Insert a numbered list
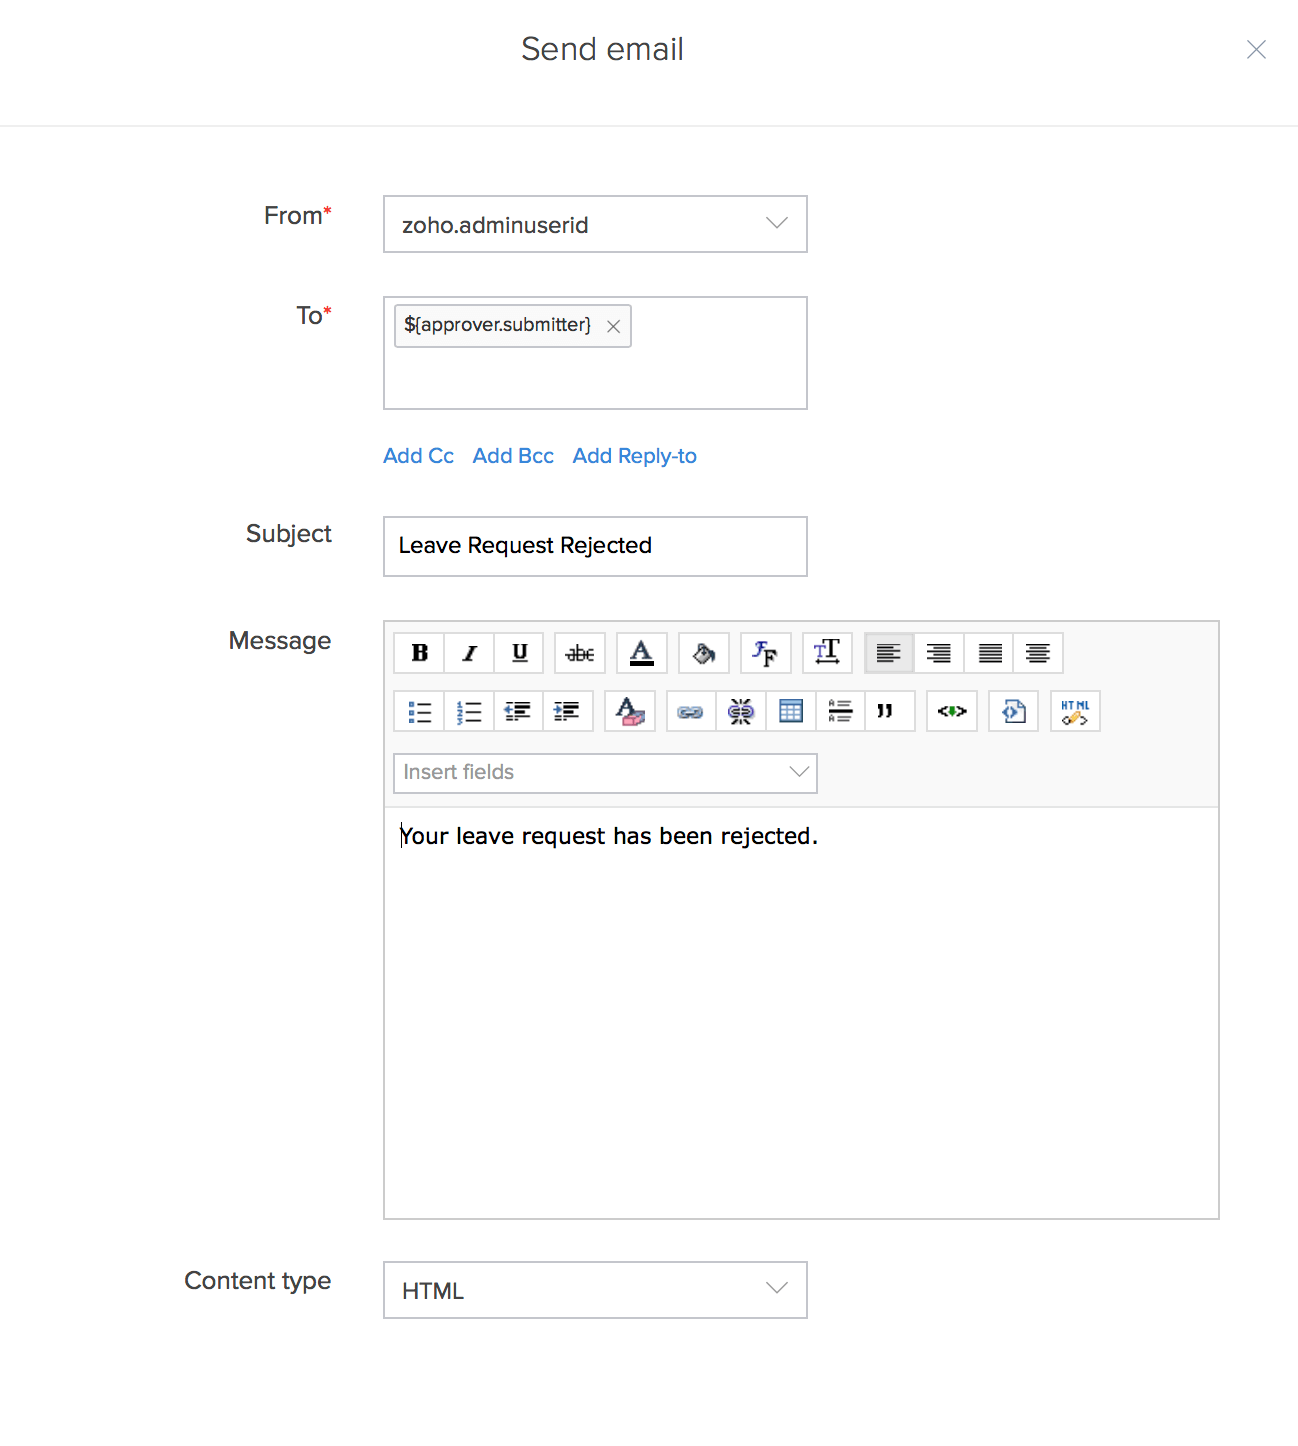The image size is (1298, 1446). point(469,711)
